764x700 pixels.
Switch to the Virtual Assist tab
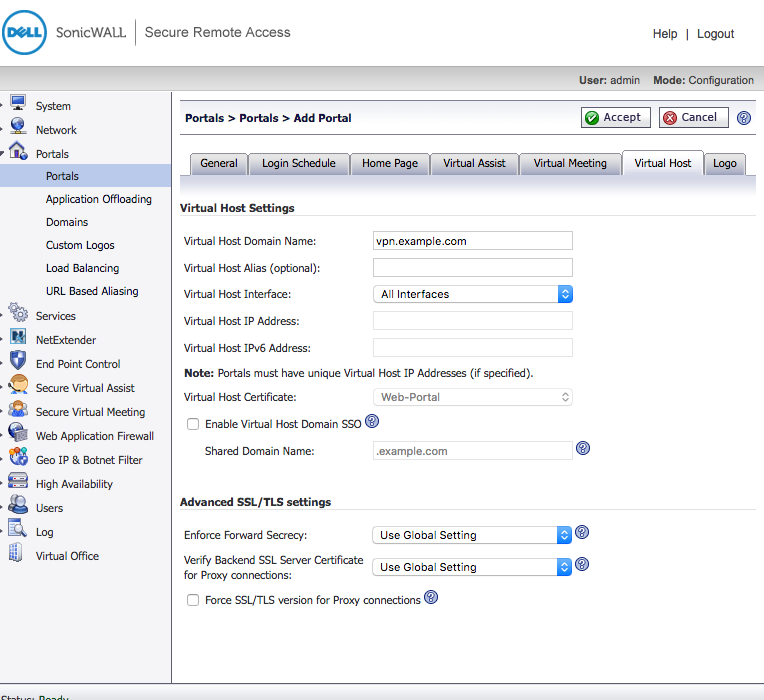pyautogui.click(x=474, y=163)
